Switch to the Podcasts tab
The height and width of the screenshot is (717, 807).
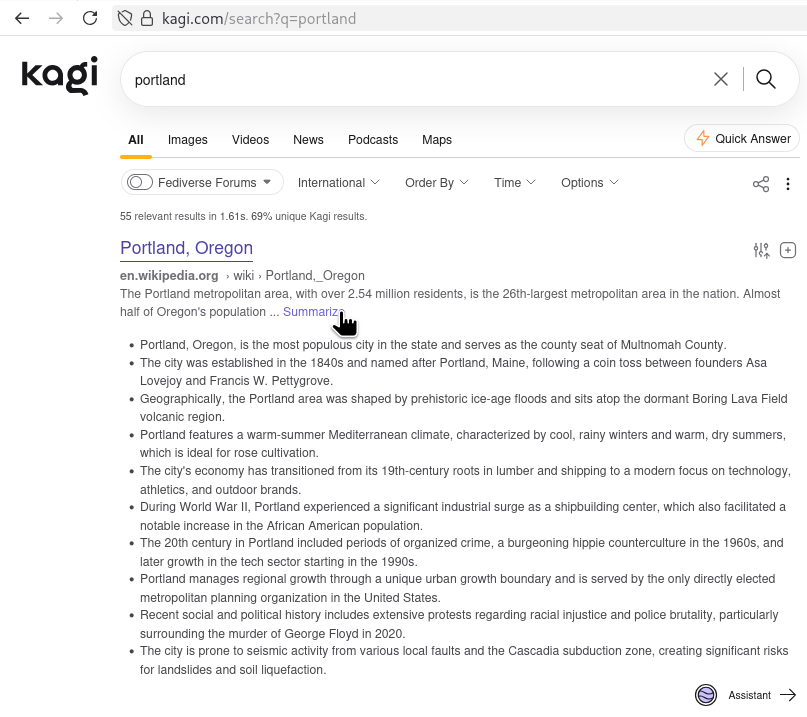tap(373, 140)
